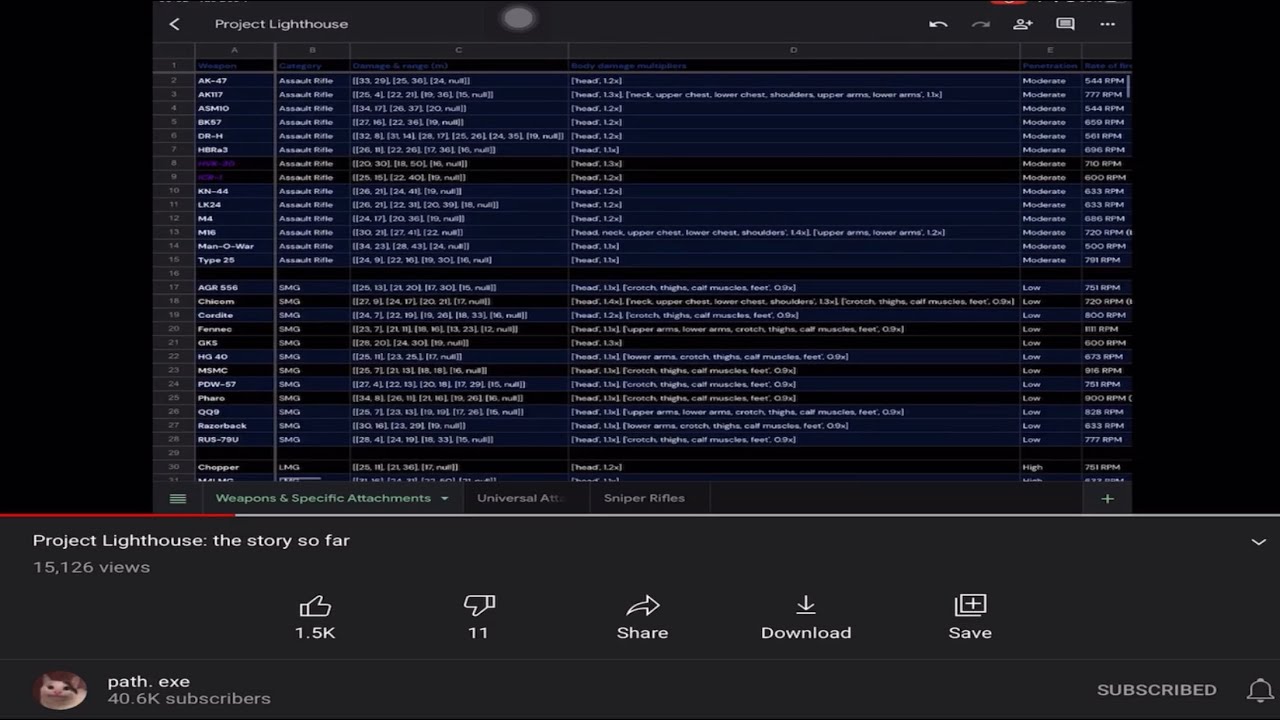1280x720 pixels.
Task: Select the KN-44 weapon cell
Action: (x=235, y=191)
